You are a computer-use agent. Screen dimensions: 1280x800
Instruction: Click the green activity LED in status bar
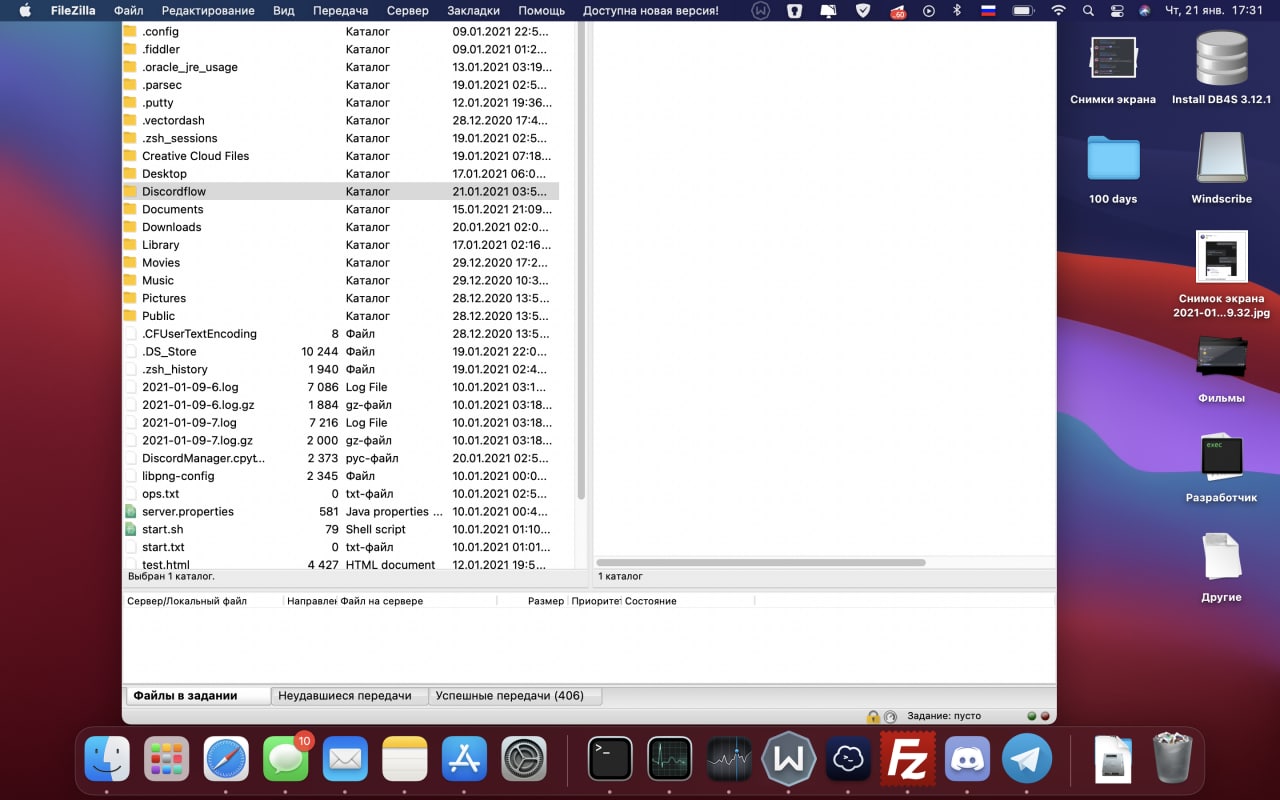click(x=1032, y=716)
